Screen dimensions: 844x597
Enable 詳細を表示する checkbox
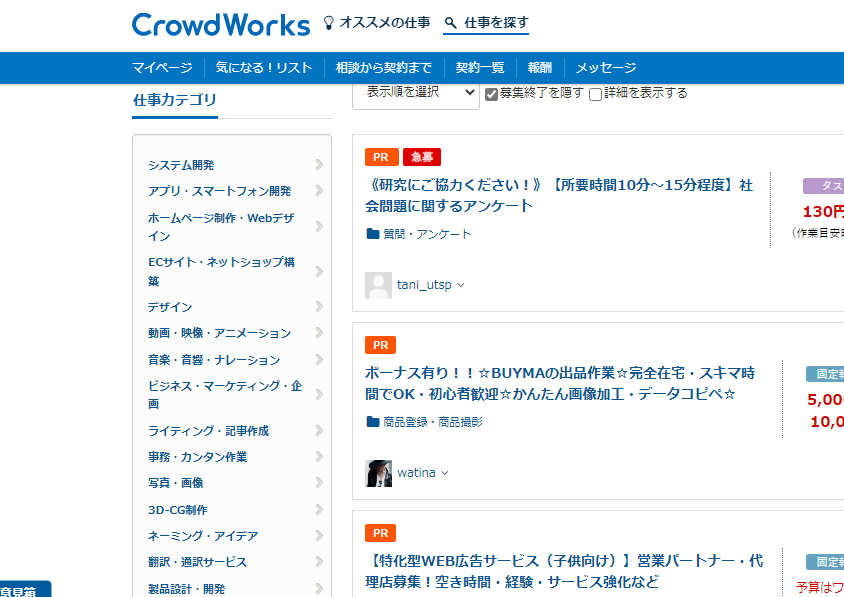point(595,94)
